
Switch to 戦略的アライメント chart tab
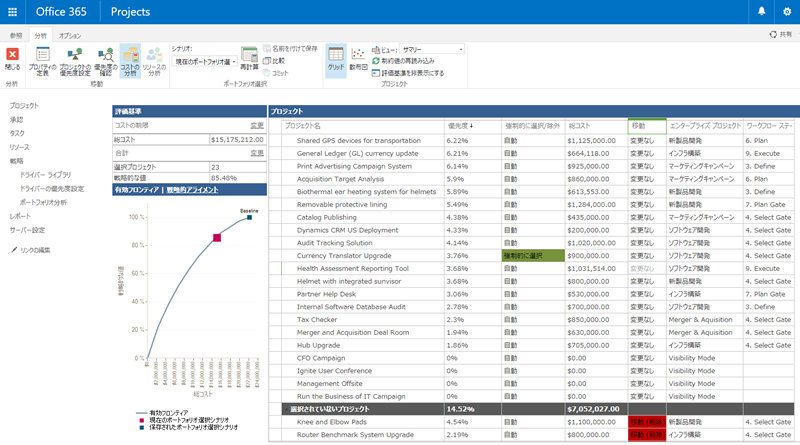coord(192,189)
